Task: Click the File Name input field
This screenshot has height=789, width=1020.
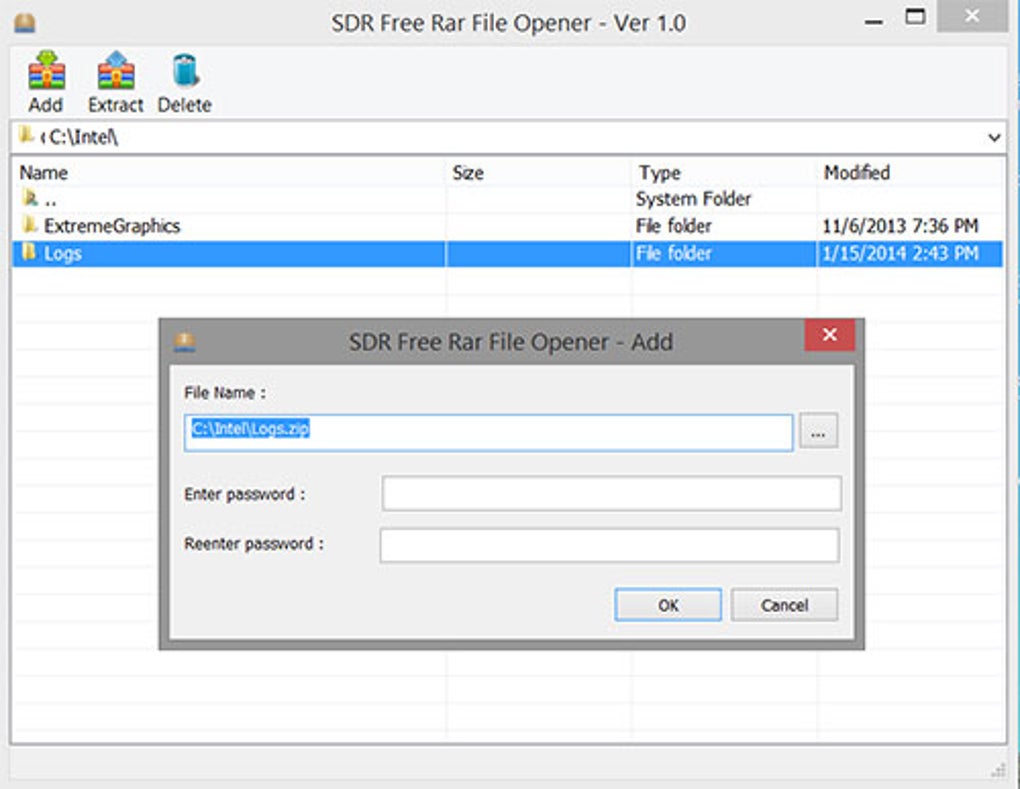Action: coord(489,432)
